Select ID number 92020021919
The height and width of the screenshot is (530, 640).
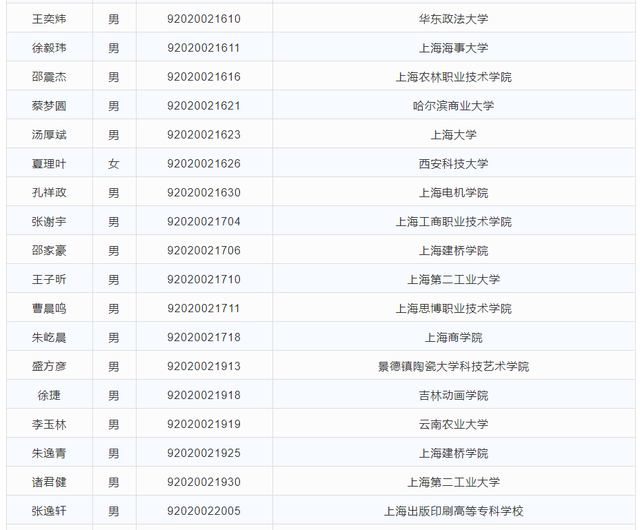pos(204,425)
